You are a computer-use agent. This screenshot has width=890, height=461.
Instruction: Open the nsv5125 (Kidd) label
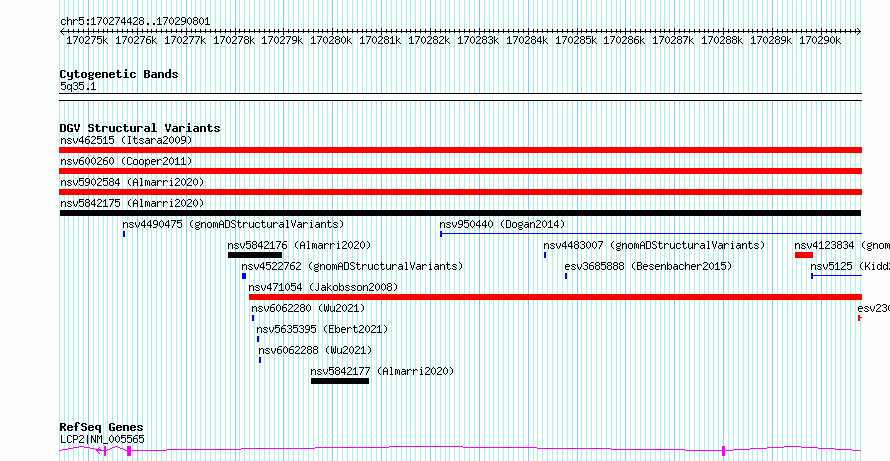point(850,266)
